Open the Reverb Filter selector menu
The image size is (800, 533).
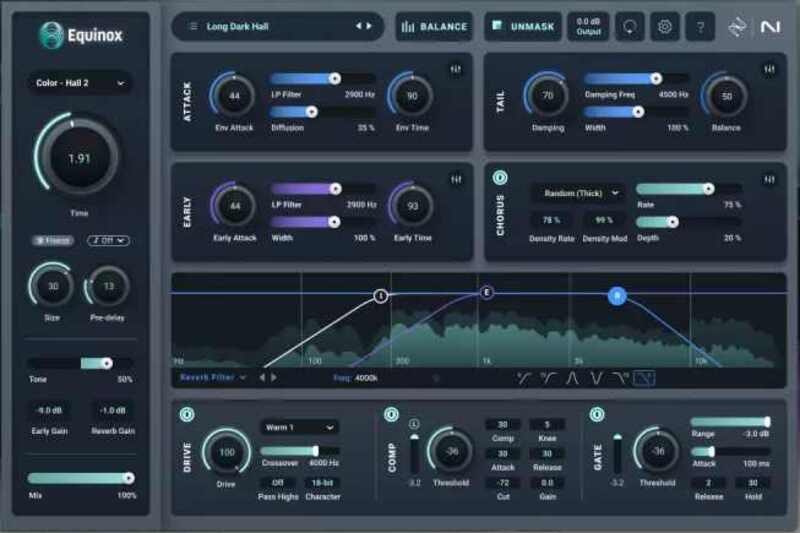tap(213, 378)
